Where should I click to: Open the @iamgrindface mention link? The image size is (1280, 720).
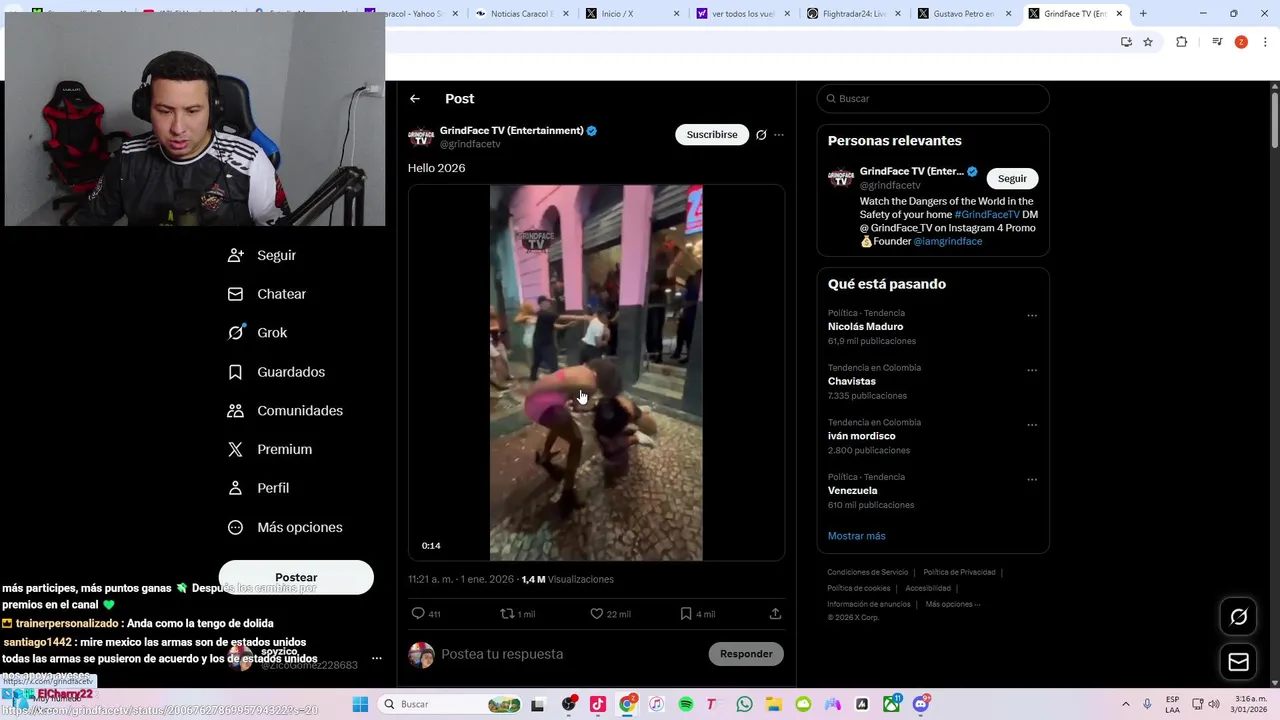[947, 241]
